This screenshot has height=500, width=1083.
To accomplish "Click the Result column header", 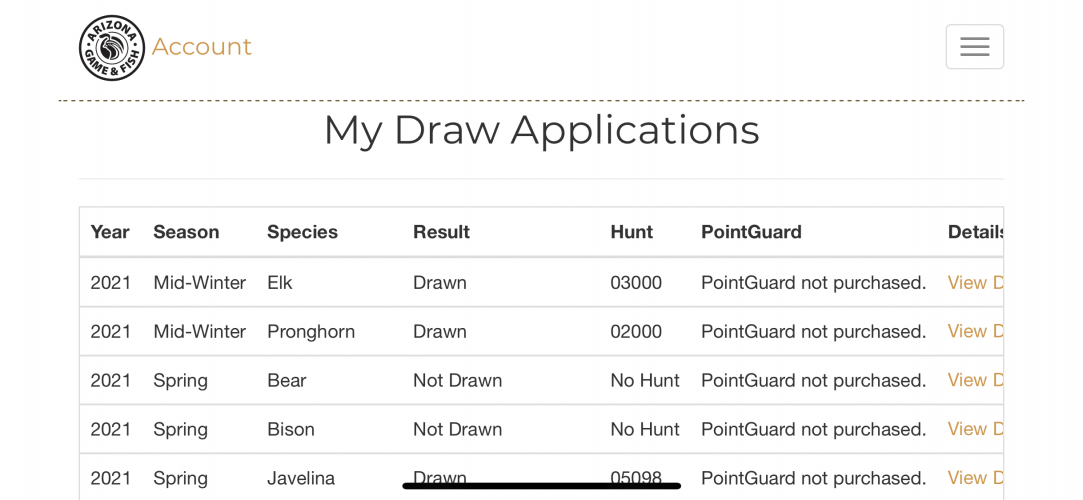I will point(441,232).
